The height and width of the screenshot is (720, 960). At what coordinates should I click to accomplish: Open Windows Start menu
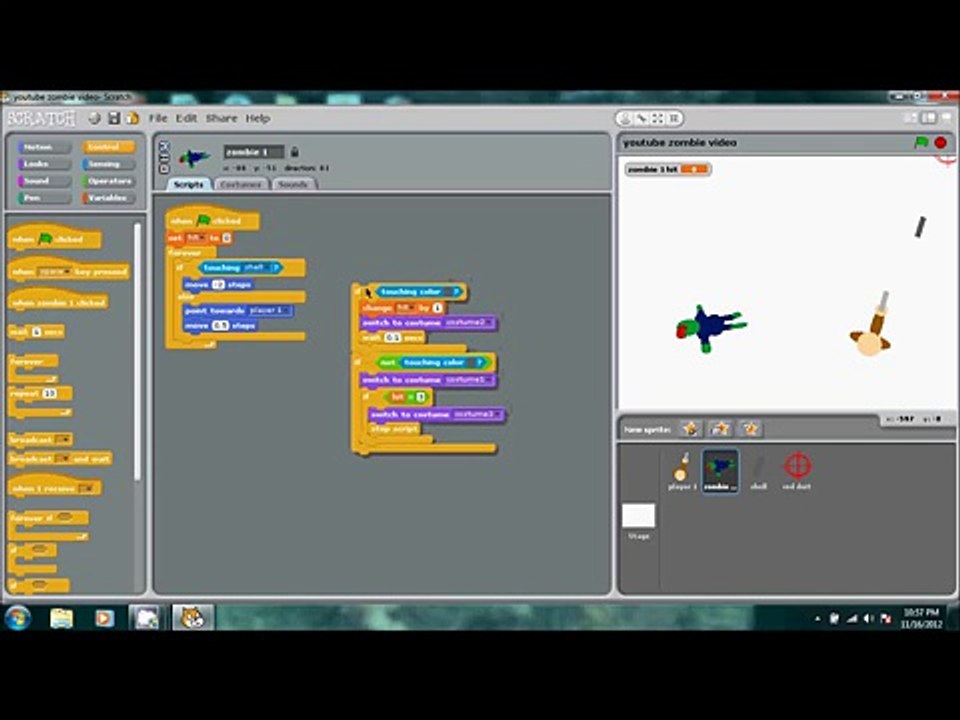coord(18,618)
